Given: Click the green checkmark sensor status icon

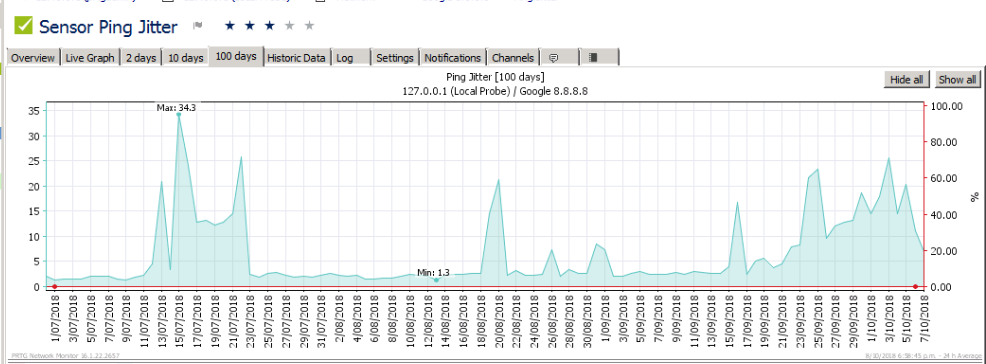Looking at the screenshot, I should [24, 26].
